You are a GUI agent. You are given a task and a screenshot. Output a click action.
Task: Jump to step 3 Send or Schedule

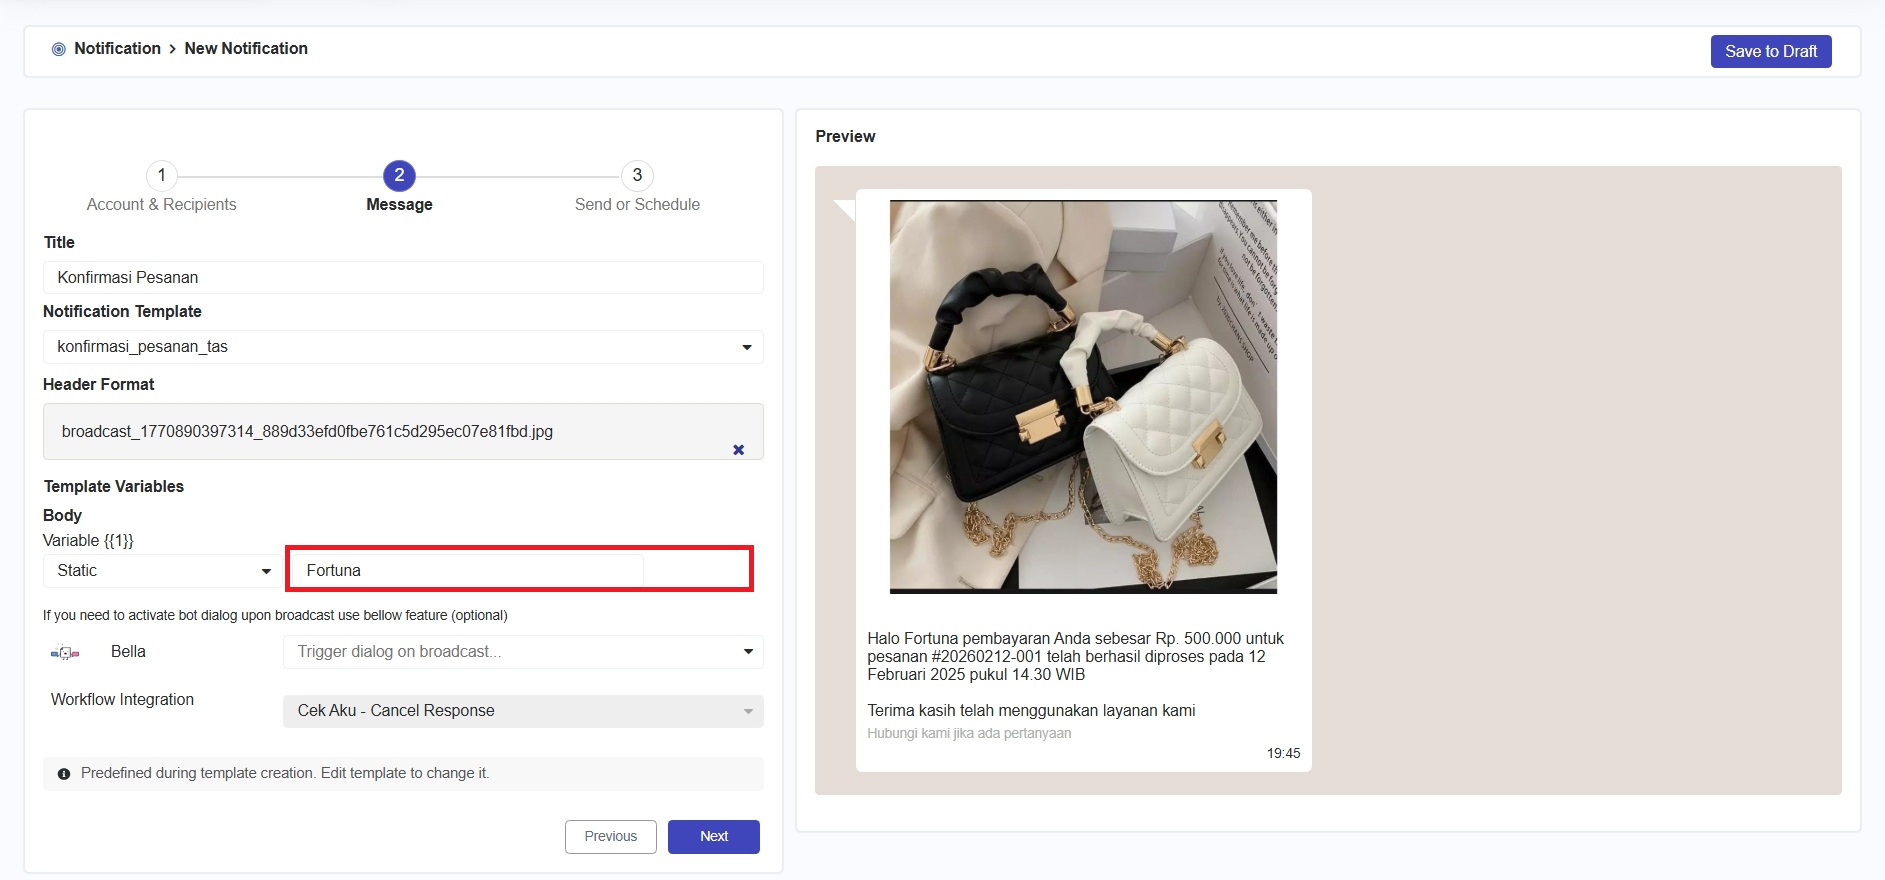pyautogui.click(x=637, y=176)
